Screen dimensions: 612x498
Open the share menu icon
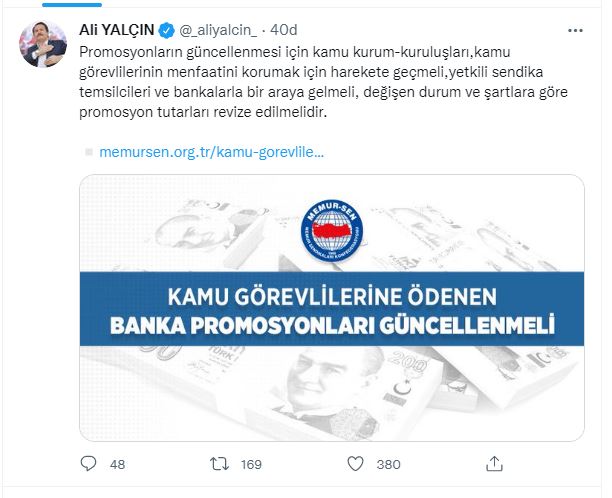click(493, 464)
